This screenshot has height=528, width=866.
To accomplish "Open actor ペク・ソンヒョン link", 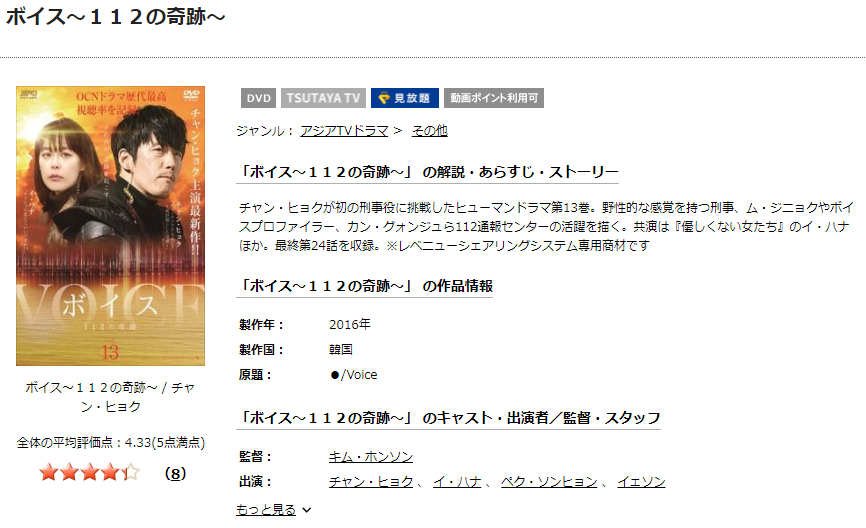I will (549, 482).
